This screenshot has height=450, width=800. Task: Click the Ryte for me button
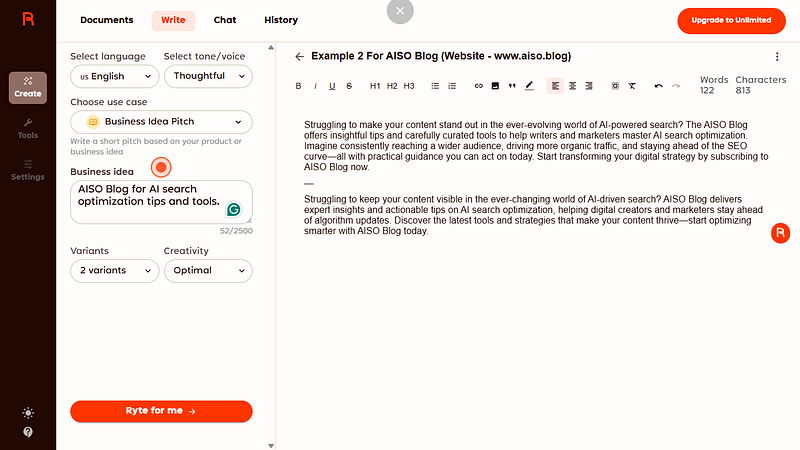[161, 411]
